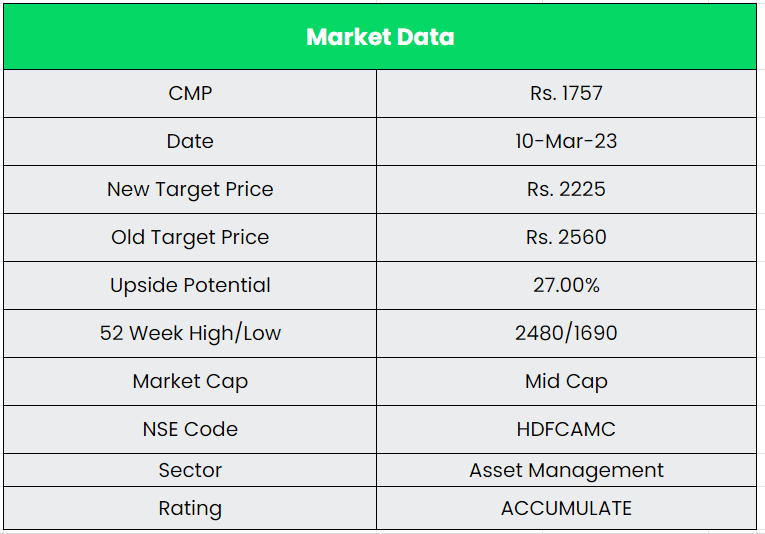Click the Market Data header cell

pos(380,37)
